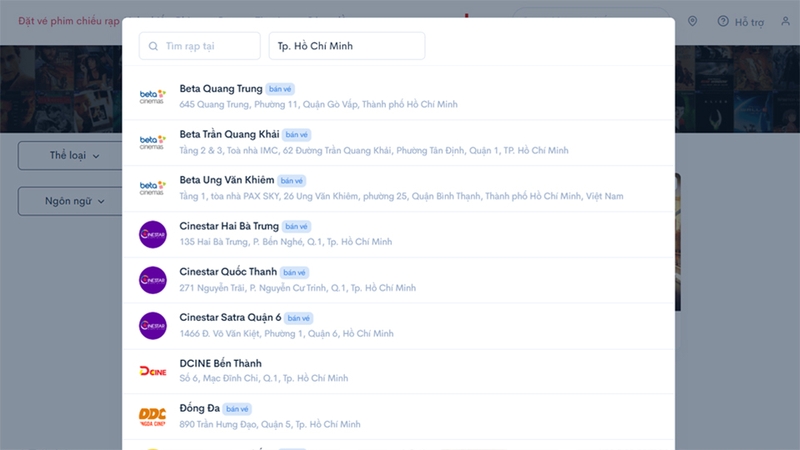Click 'bán vé' badge beside Đống Đa
The height and width of the screenshot is (450, 800).
237,409
